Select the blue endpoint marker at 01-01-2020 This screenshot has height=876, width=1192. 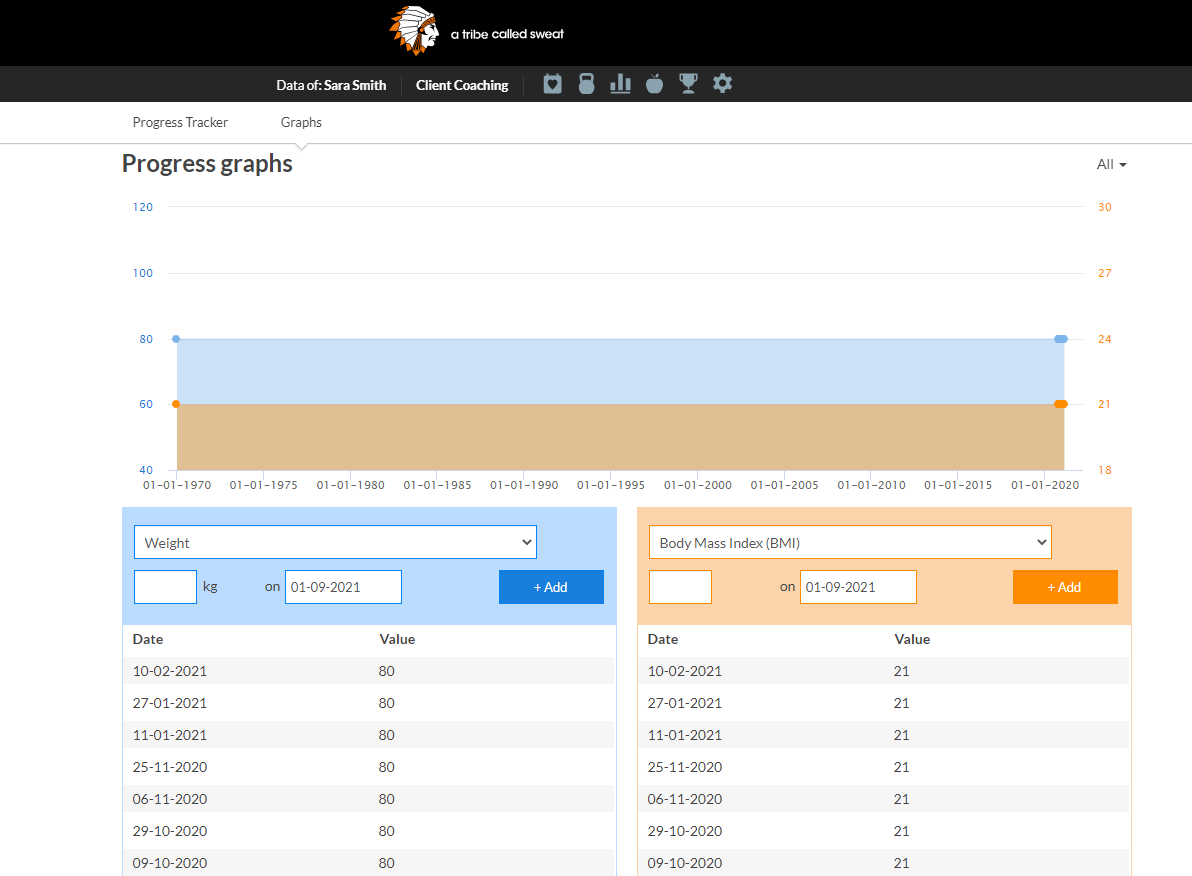[x=1061, y=339]
